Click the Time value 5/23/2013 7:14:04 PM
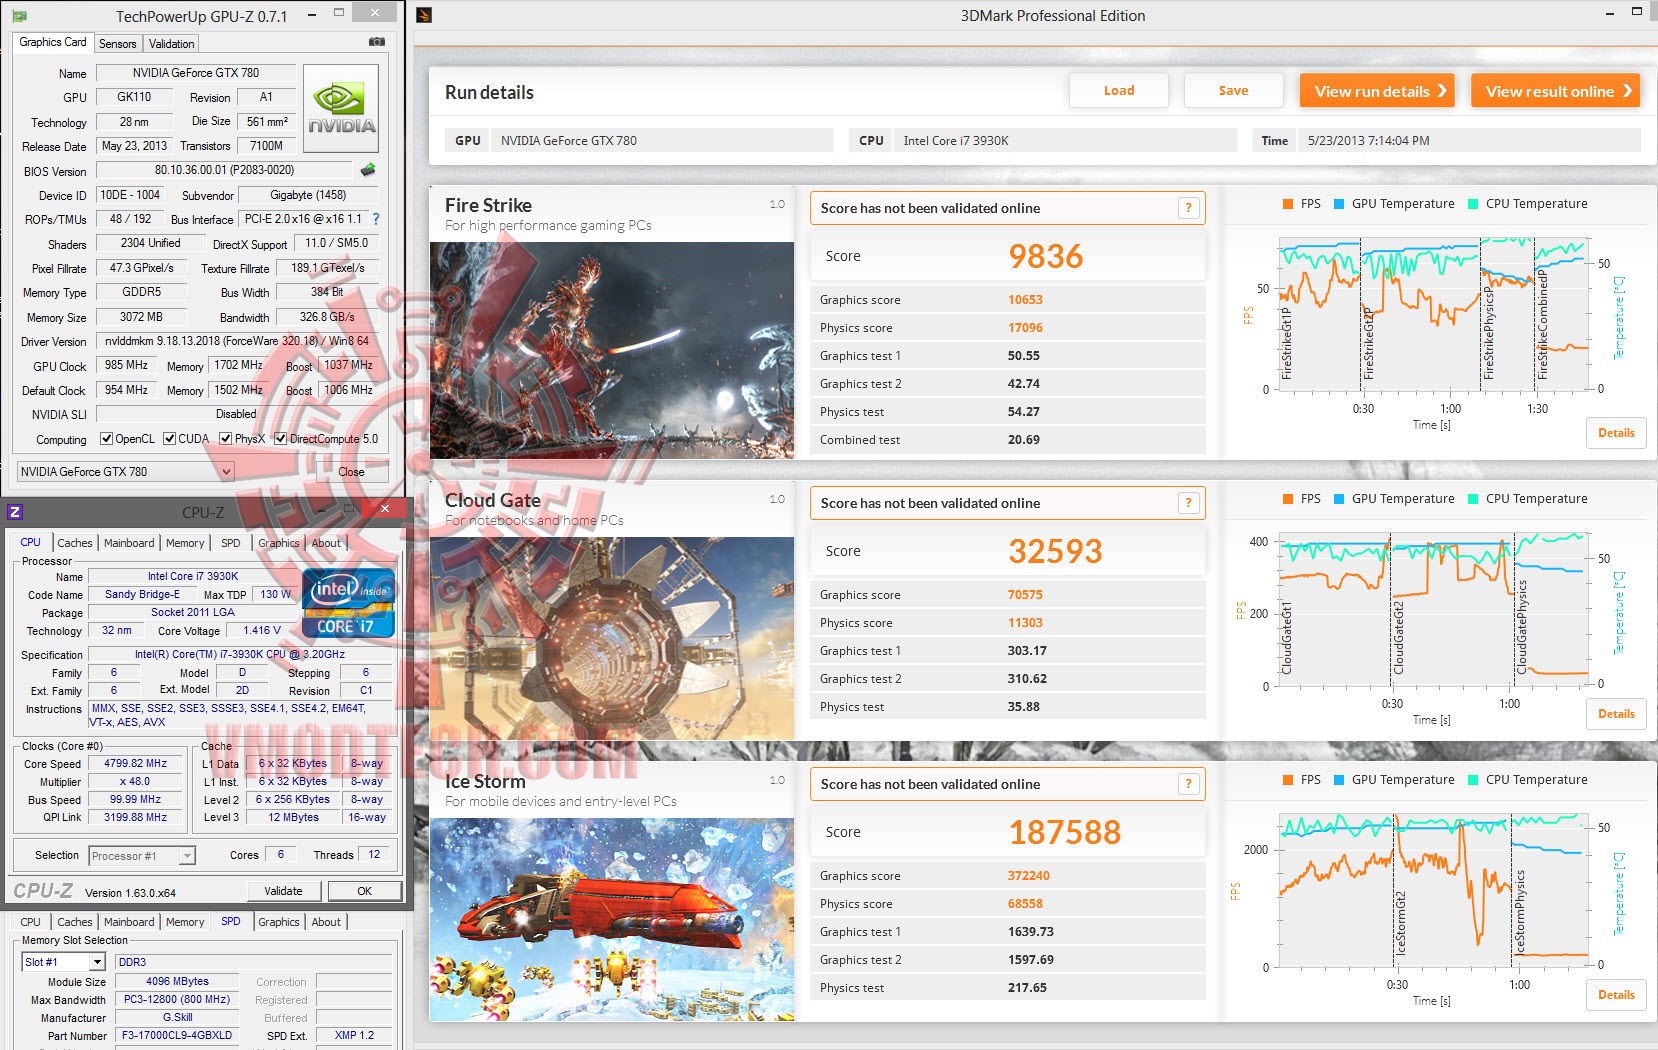Screen dimensions: 1658x1050 (1369, 141)
